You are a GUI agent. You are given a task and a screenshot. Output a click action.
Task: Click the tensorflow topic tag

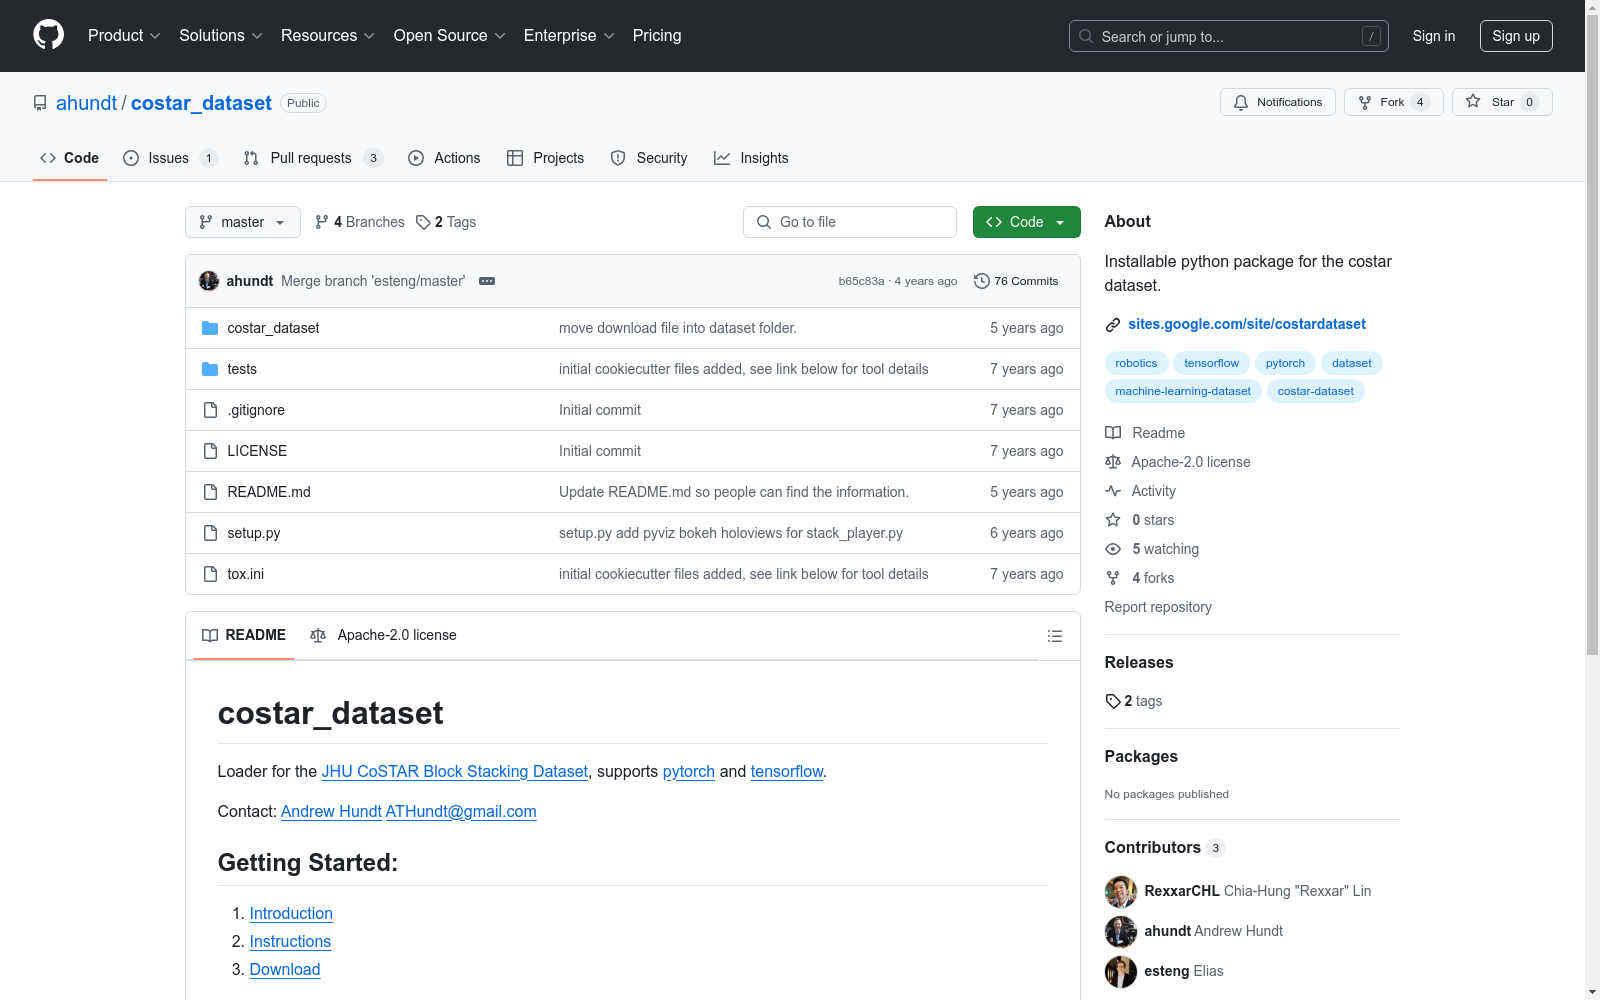(1211, 363)
